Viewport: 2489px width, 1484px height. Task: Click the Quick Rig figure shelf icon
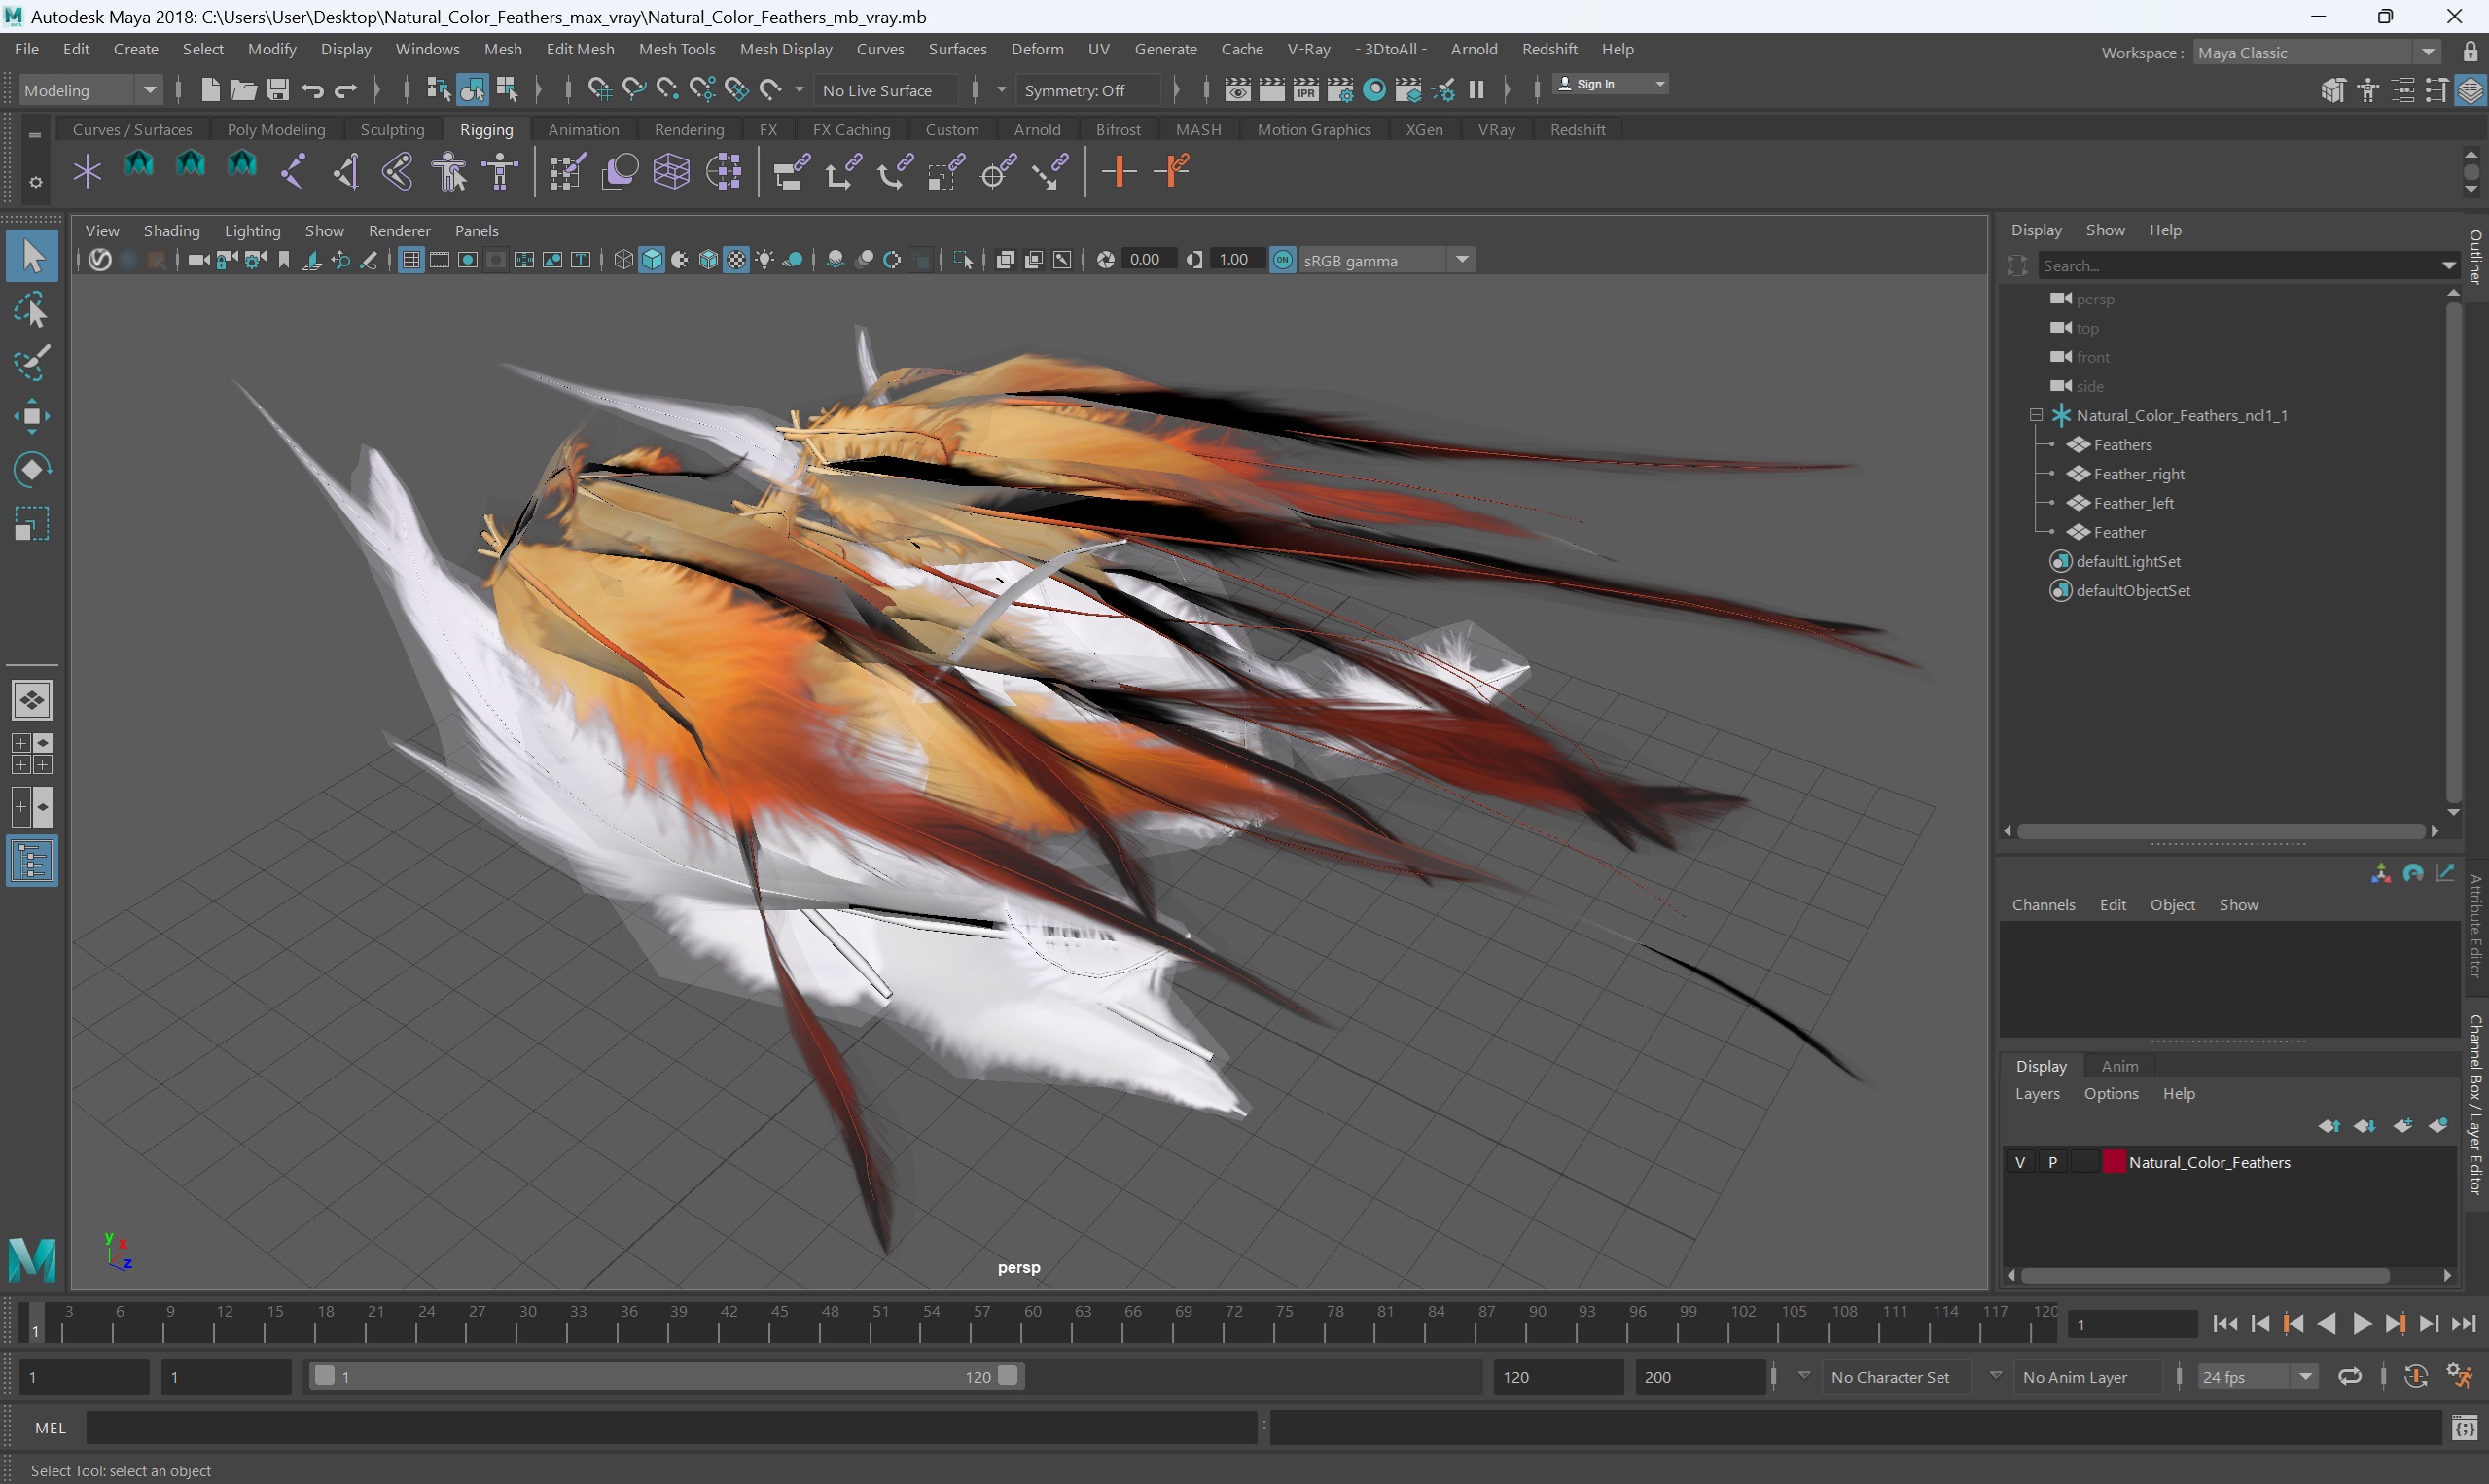(449, 171)
